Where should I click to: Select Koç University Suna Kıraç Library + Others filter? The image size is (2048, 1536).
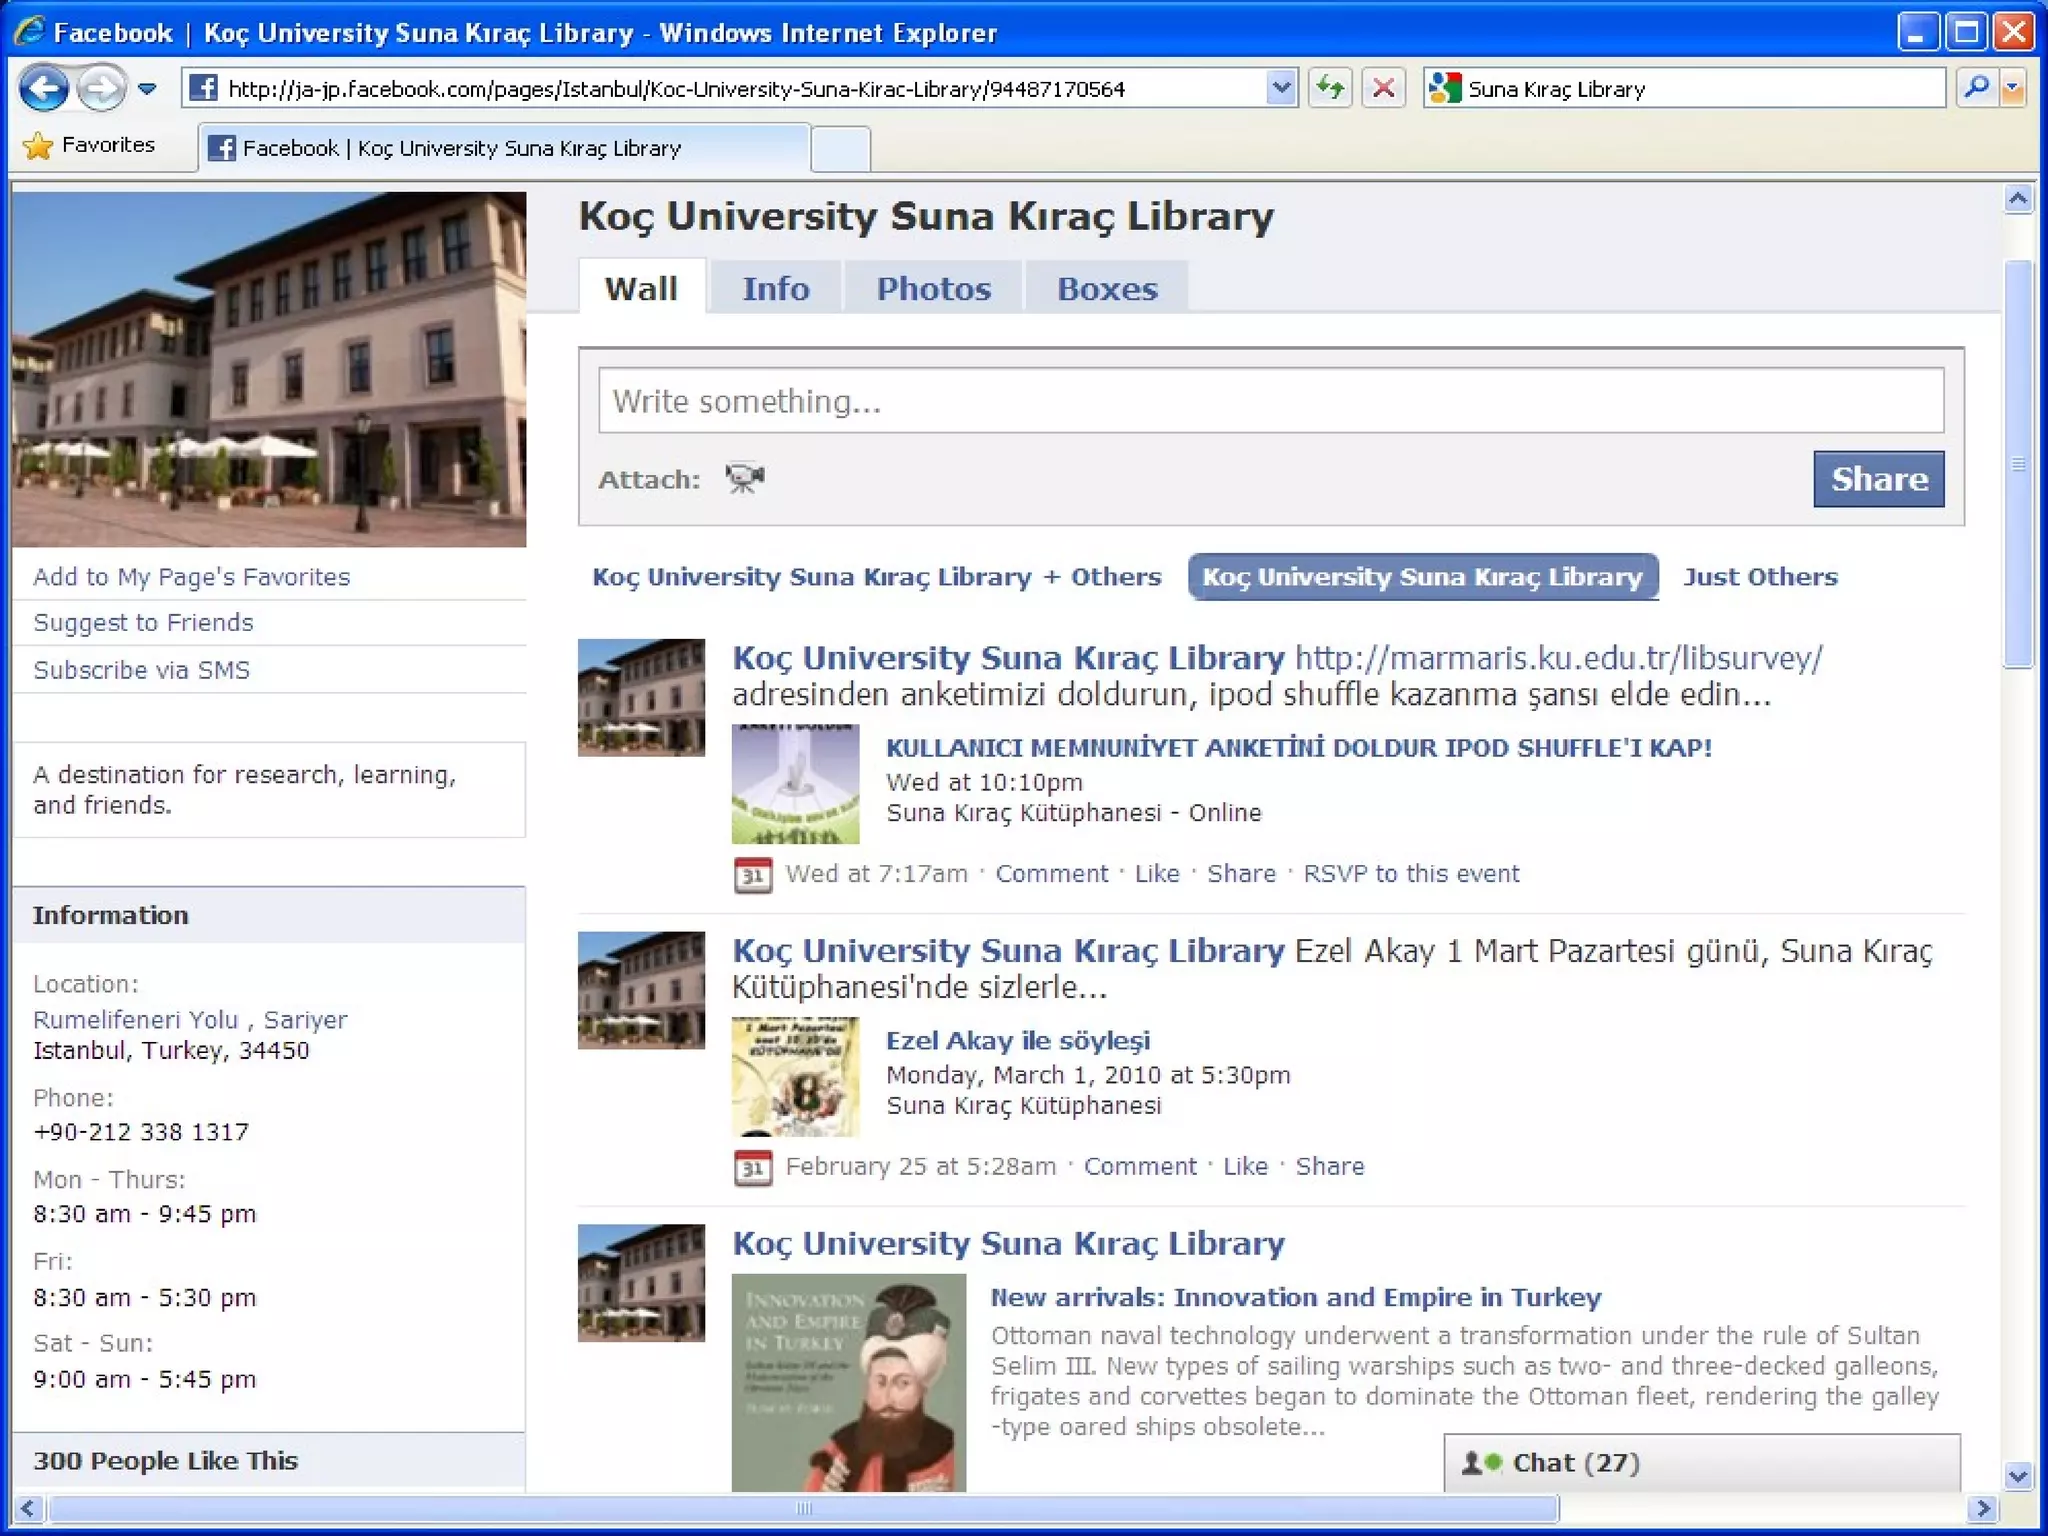pos(876,577)
